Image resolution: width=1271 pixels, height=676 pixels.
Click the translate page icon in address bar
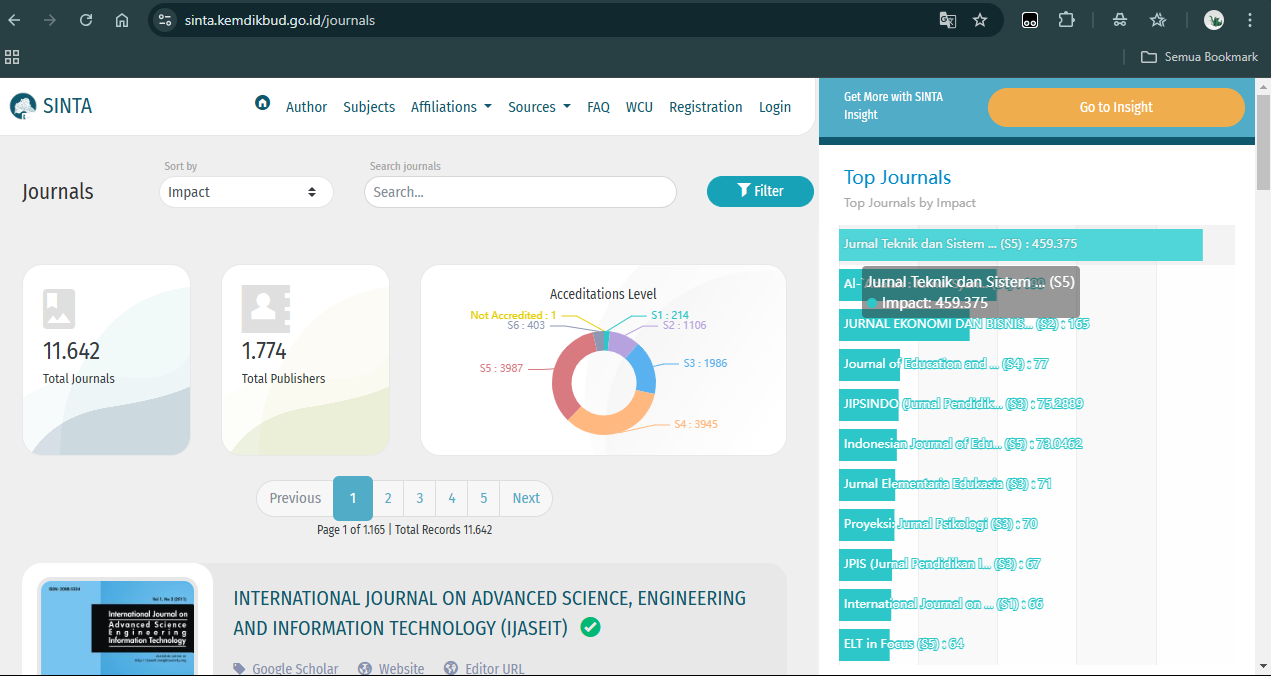(947, 20)
